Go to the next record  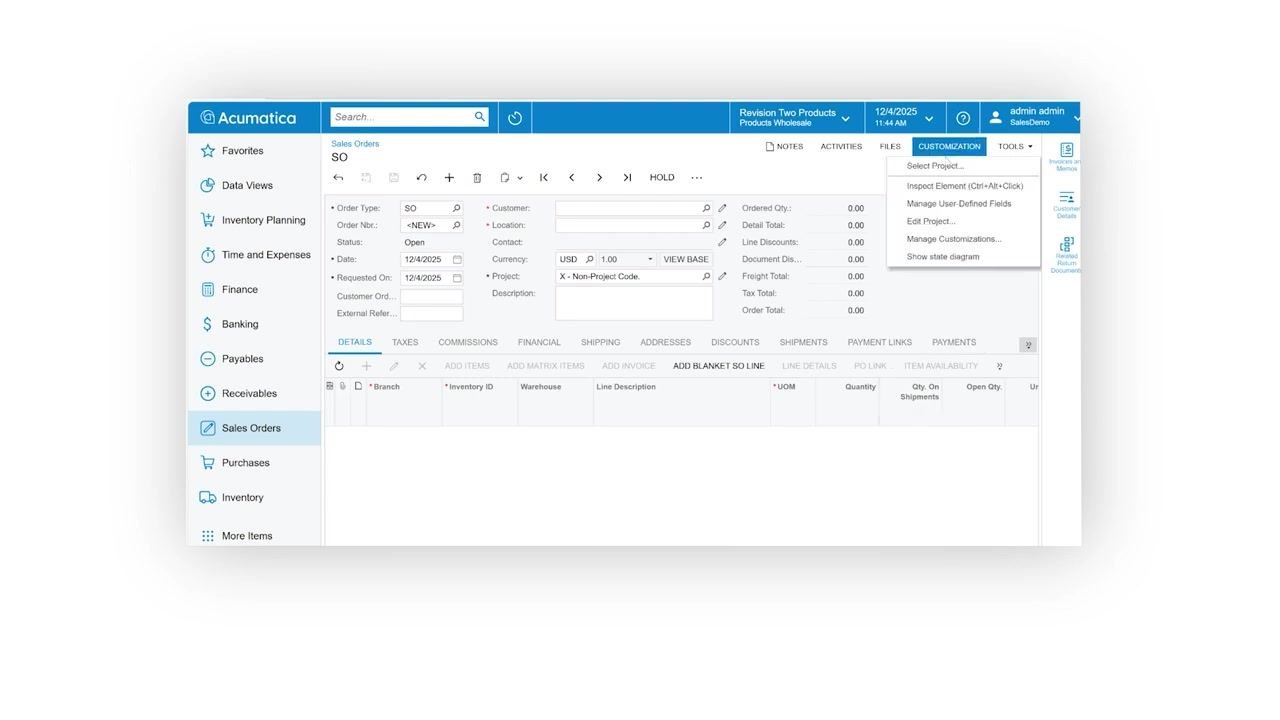click(x=599, y=178)
